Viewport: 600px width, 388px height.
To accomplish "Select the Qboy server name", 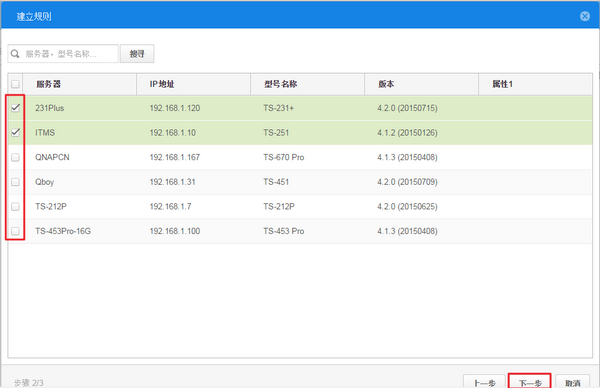I will [x=44, y=182].
